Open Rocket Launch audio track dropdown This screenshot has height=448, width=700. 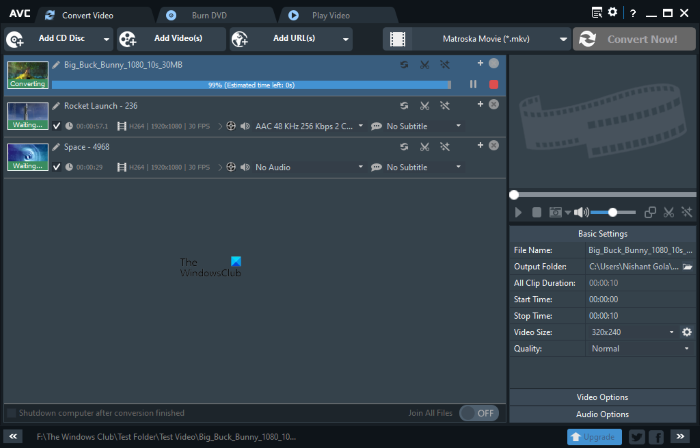point(361,126)
